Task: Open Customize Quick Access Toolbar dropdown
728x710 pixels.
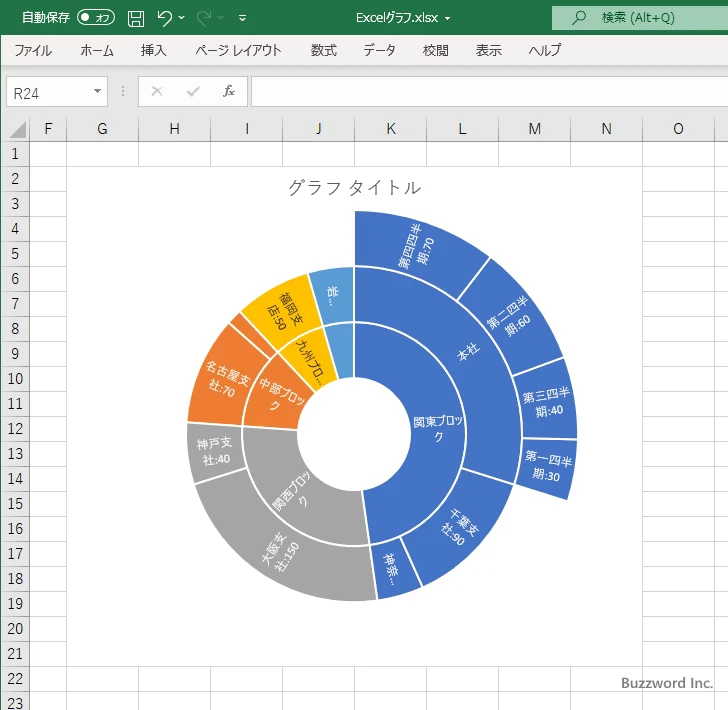Action: 242,18
